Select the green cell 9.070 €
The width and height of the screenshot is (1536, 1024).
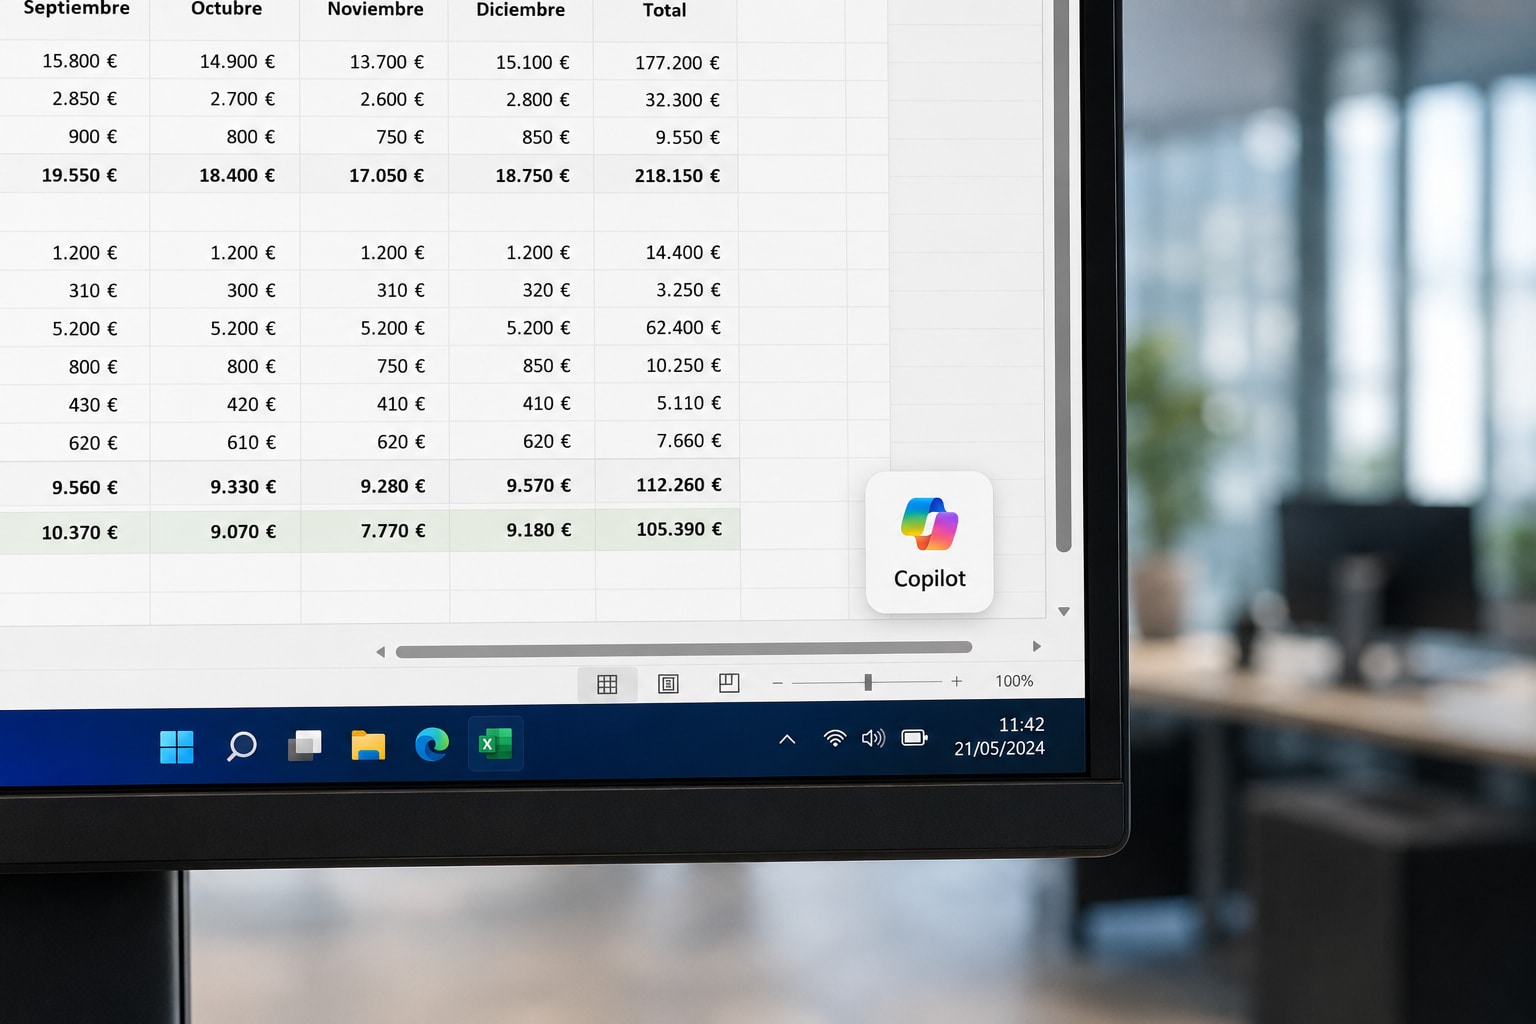click(225, 531)
